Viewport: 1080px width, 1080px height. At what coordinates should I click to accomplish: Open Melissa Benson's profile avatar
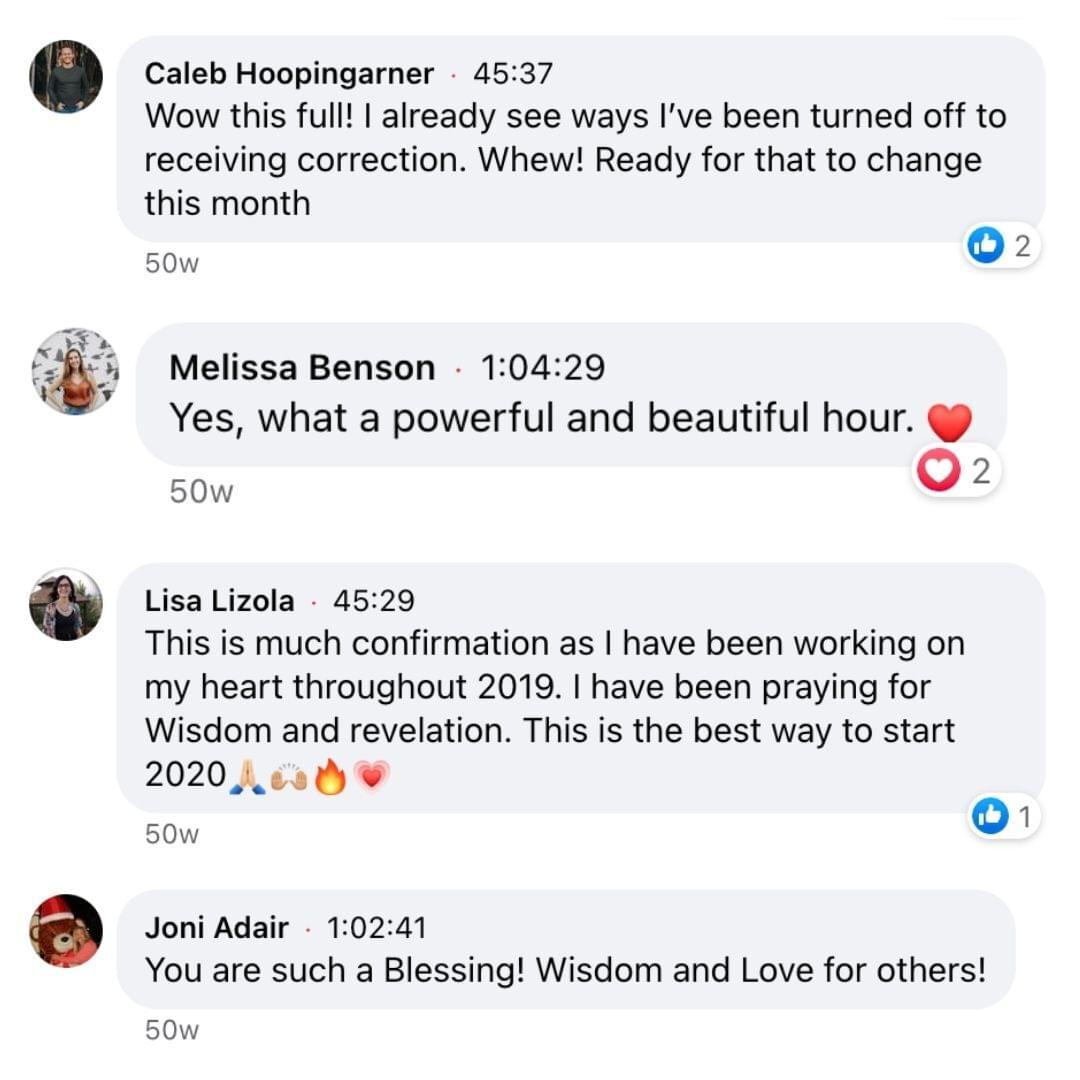pyautogui.click(x=76, y=370)
